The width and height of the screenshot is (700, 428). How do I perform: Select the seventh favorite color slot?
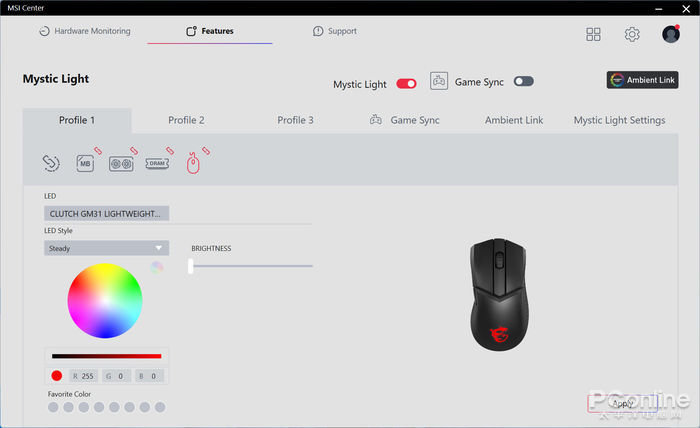pyautogui.click(x=145, y=407)
